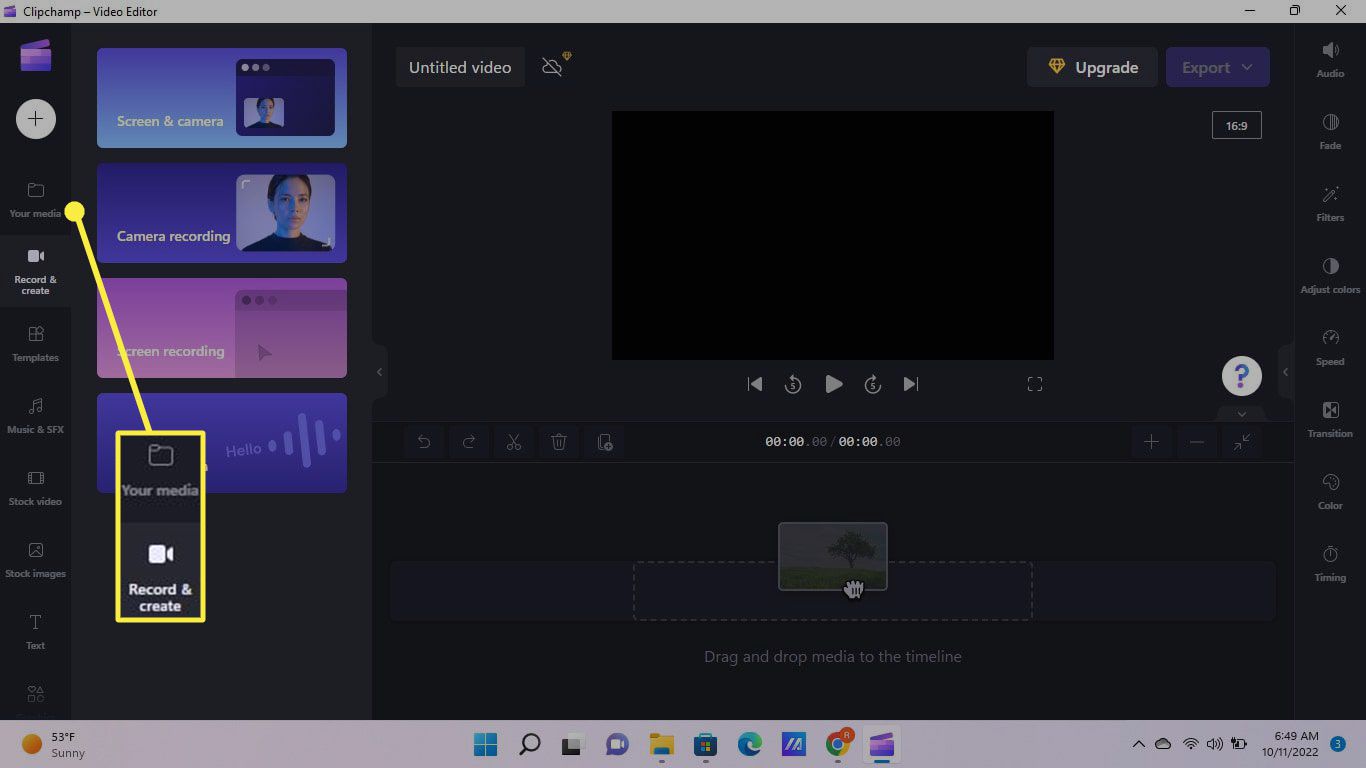
Task: Choose Camera recording card
Action: [x=222, y=213]
